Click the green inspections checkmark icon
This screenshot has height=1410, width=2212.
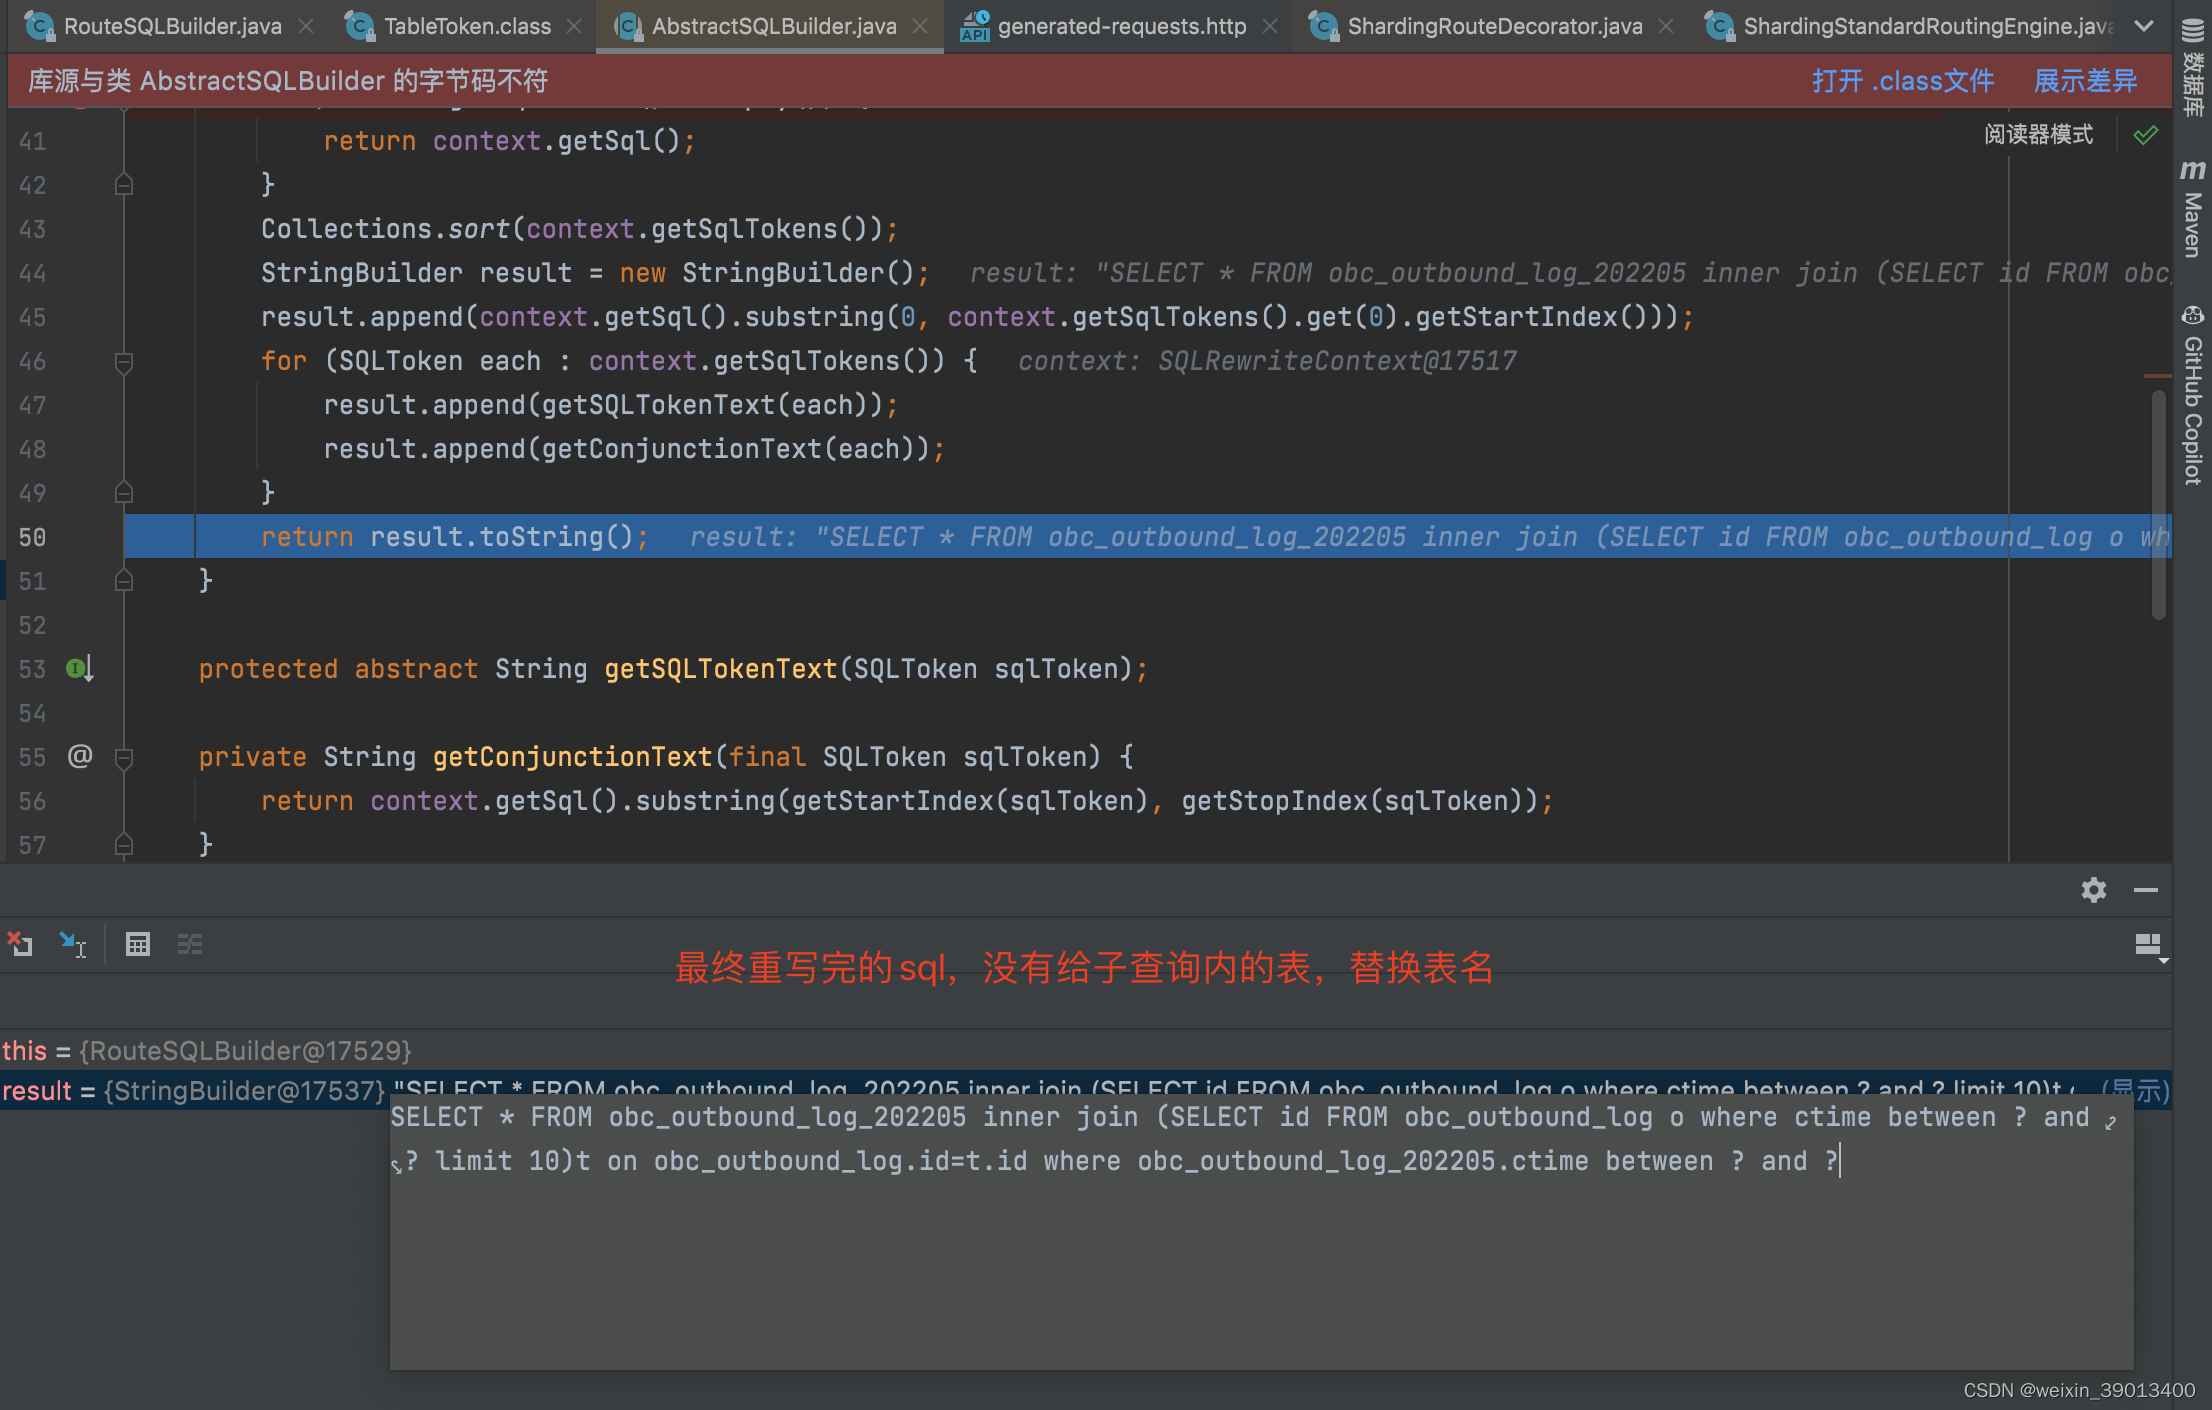(x=2145, y=135)
